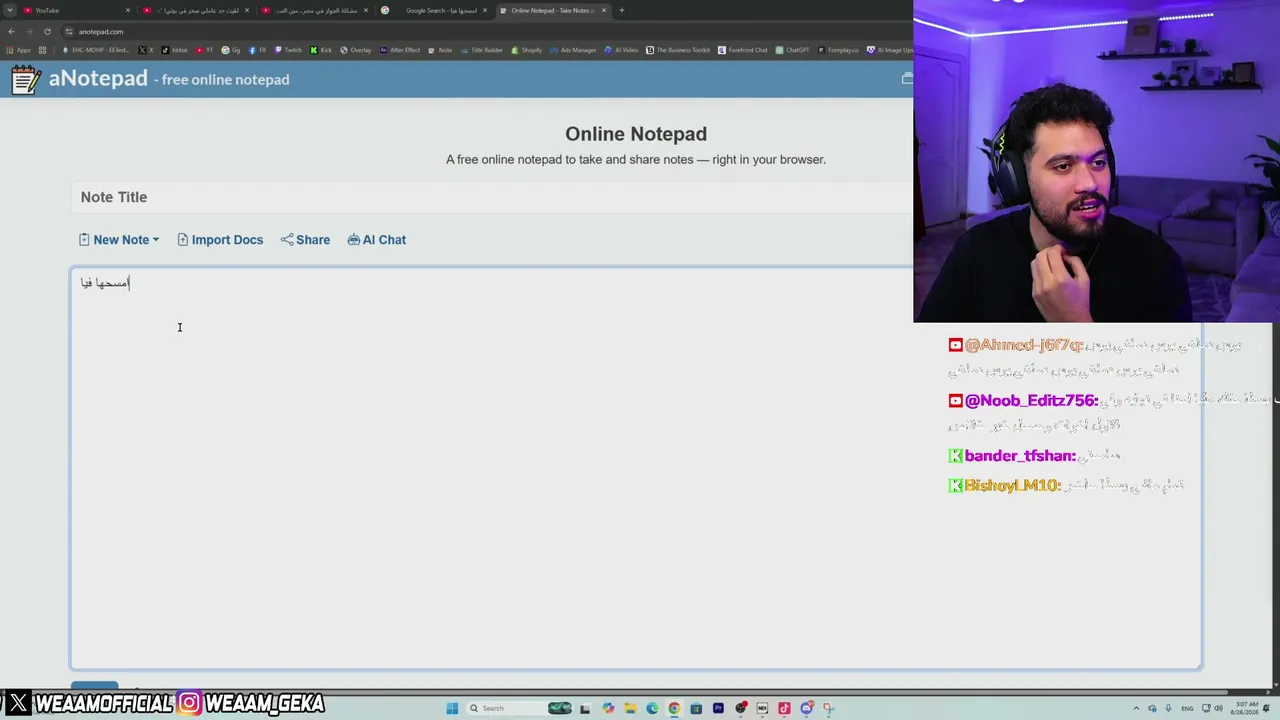Screen dimensions: 1280x720
Task: Open the Overlay bookmark
Action: pos(355,50)
